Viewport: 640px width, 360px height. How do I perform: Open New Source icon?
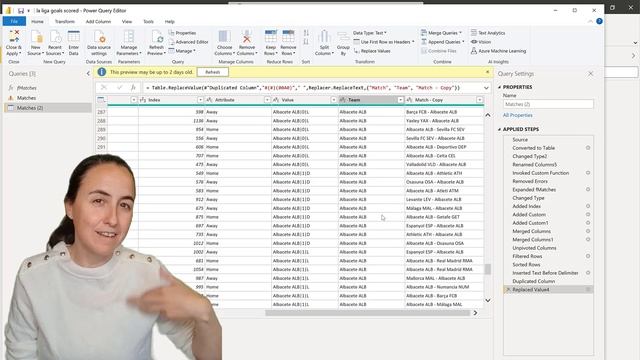pyautogui.click(x=36, y=37)
